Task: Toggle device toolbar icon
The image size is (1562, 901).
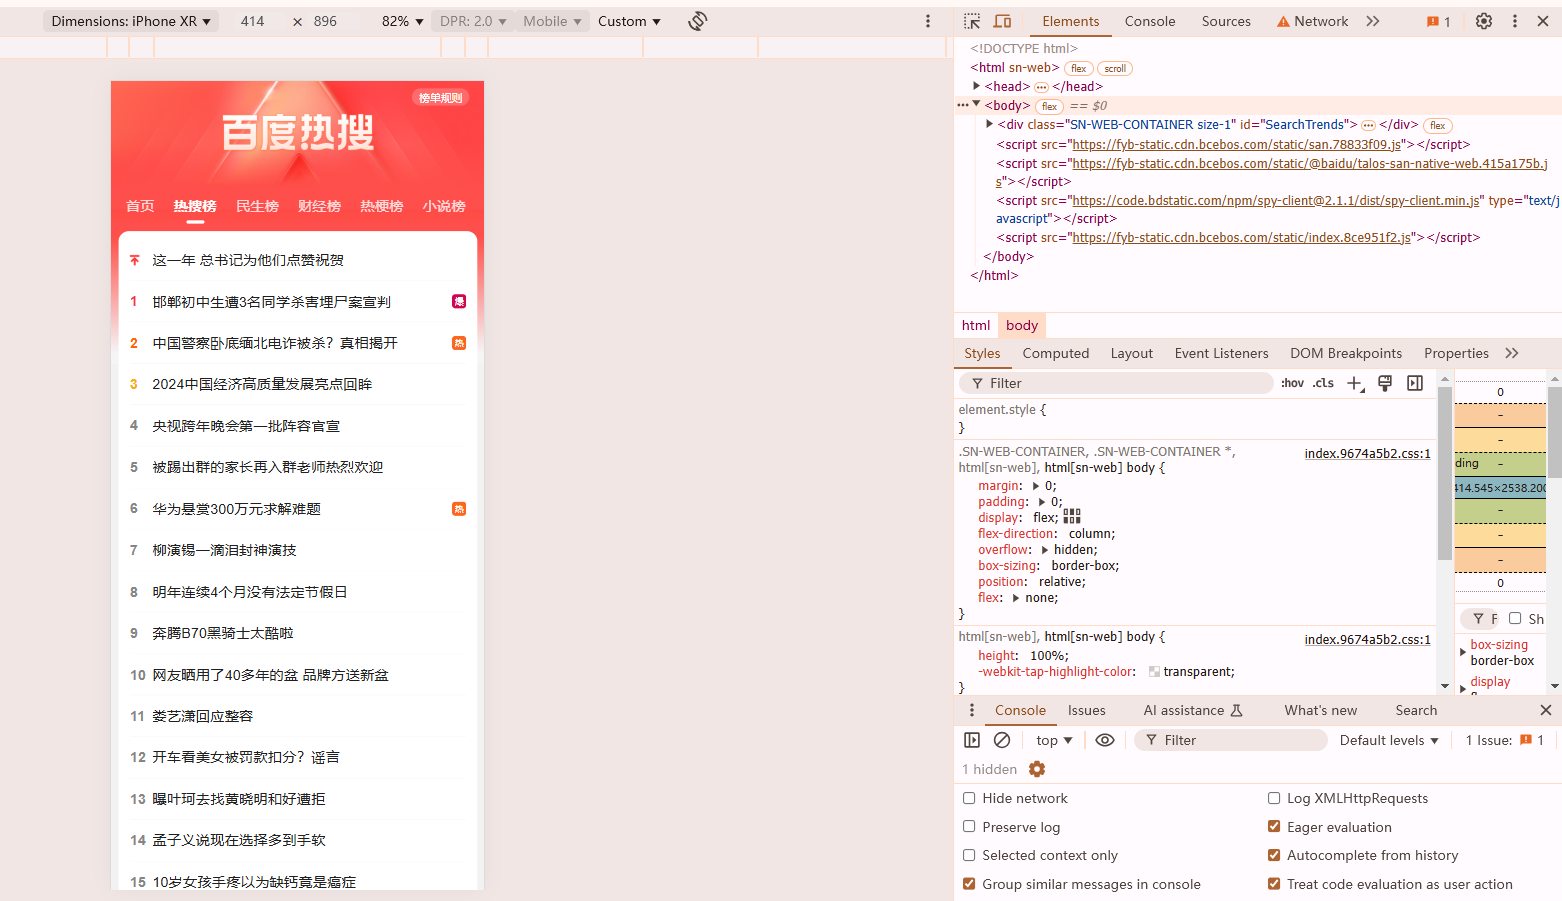Action: [1002, 21]
